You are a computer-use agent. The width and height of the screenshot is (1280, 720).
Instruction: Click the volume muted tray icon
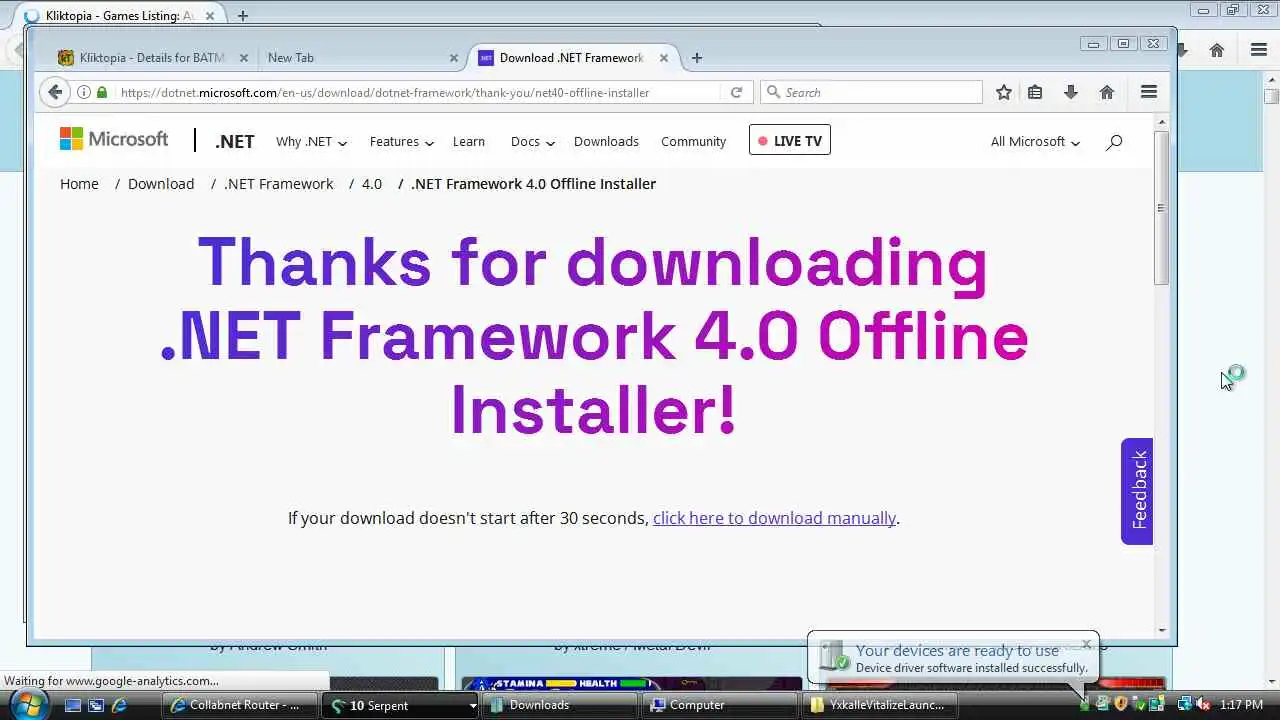pos(1203,704)
